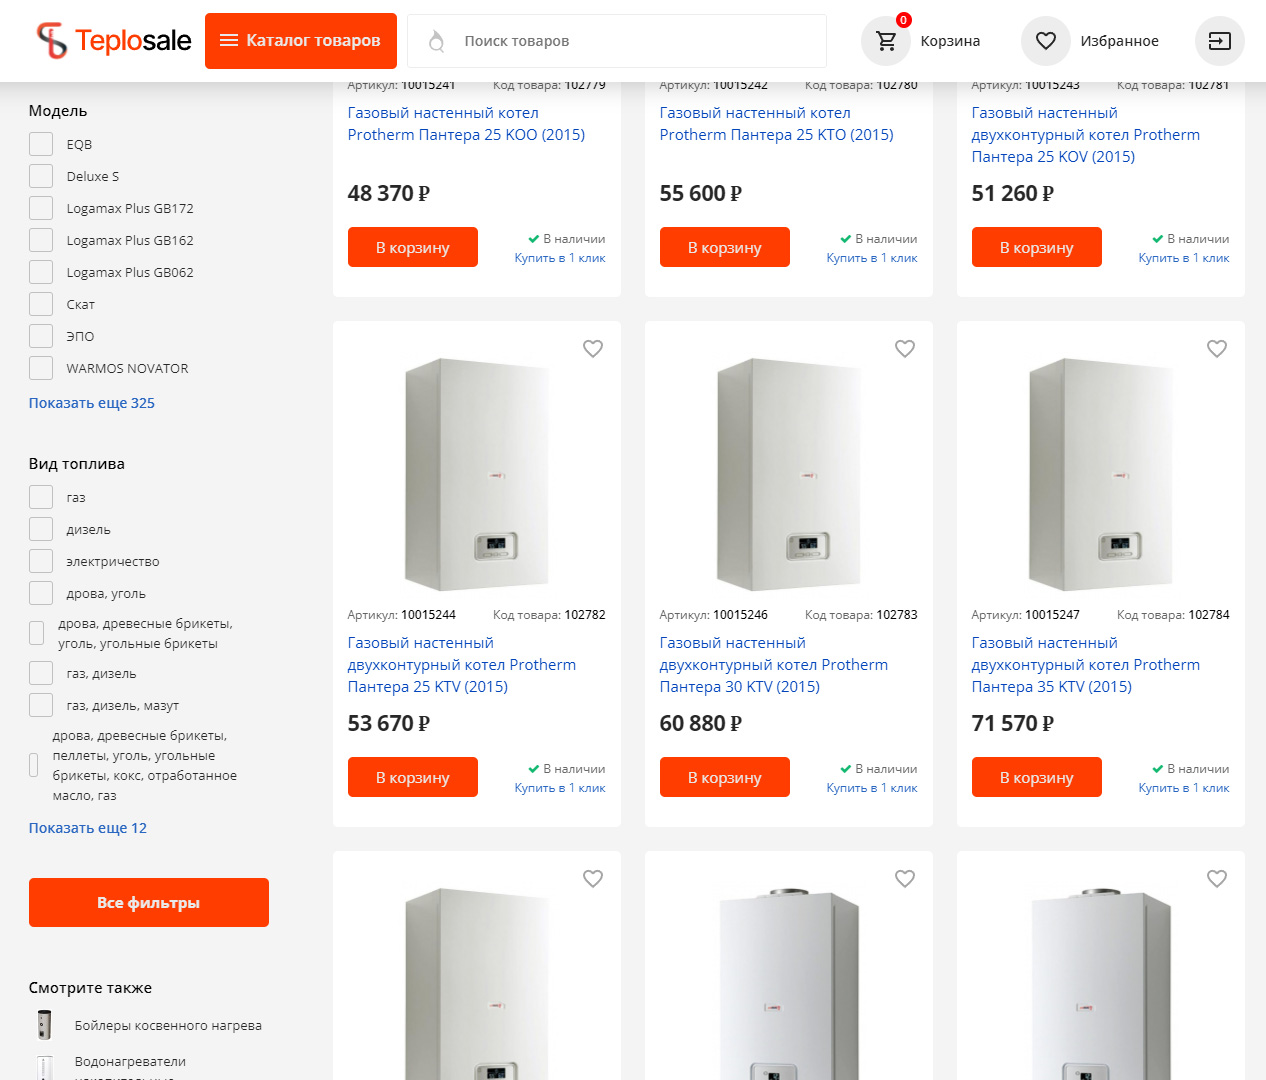
Task: Expand models with Показать еще 325
Action: [92, 403]
